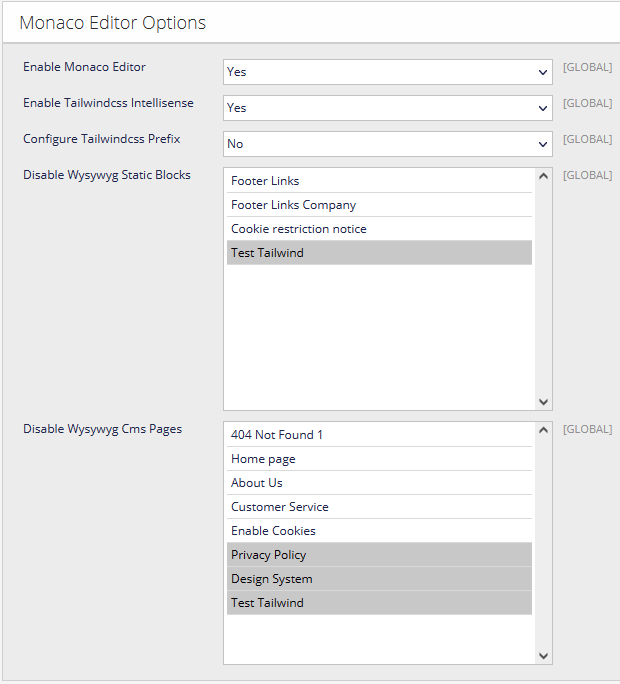Click Static Blocks list scroll up arrow

(543, 176)
